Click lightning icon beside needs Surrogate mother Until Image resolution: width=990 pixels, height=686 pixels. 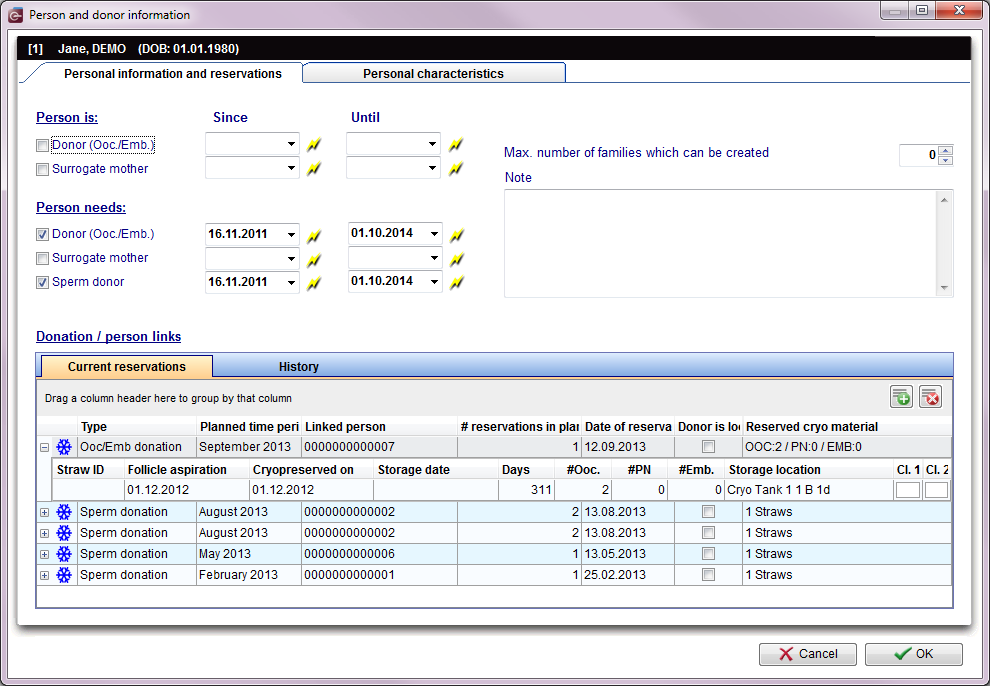tap(456, 259)
